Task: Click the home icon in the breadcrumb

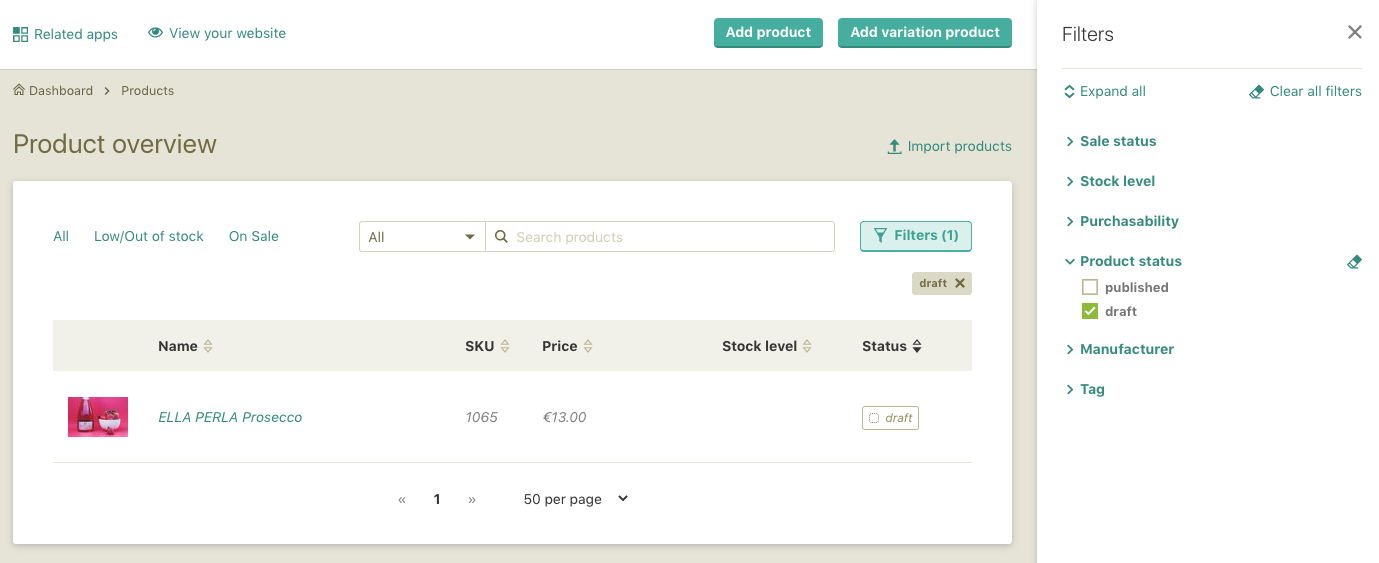Action: pyautogui.click(x=19, y=90)
